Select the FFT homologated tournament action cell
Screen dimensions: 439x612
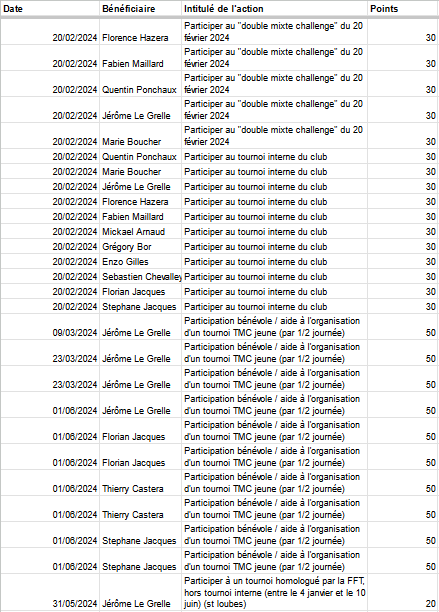[274, 592]
